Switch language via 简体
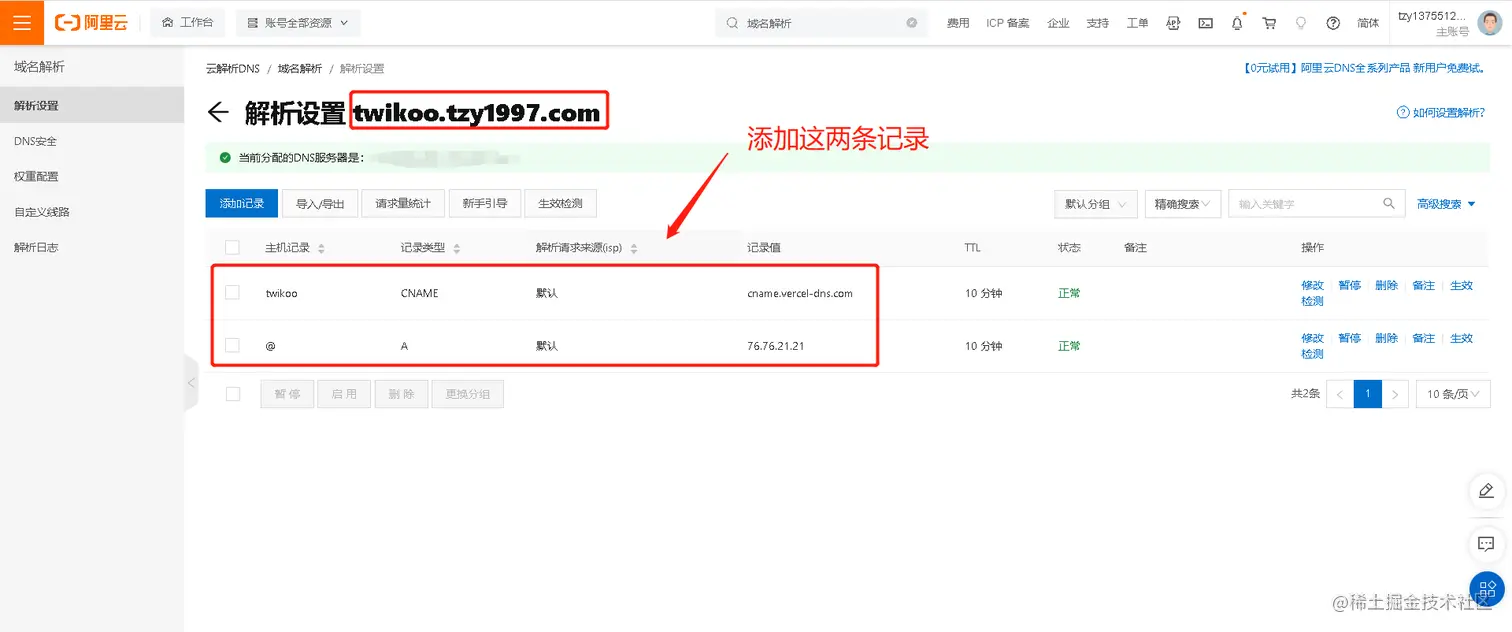 [x=1368, y=23]
